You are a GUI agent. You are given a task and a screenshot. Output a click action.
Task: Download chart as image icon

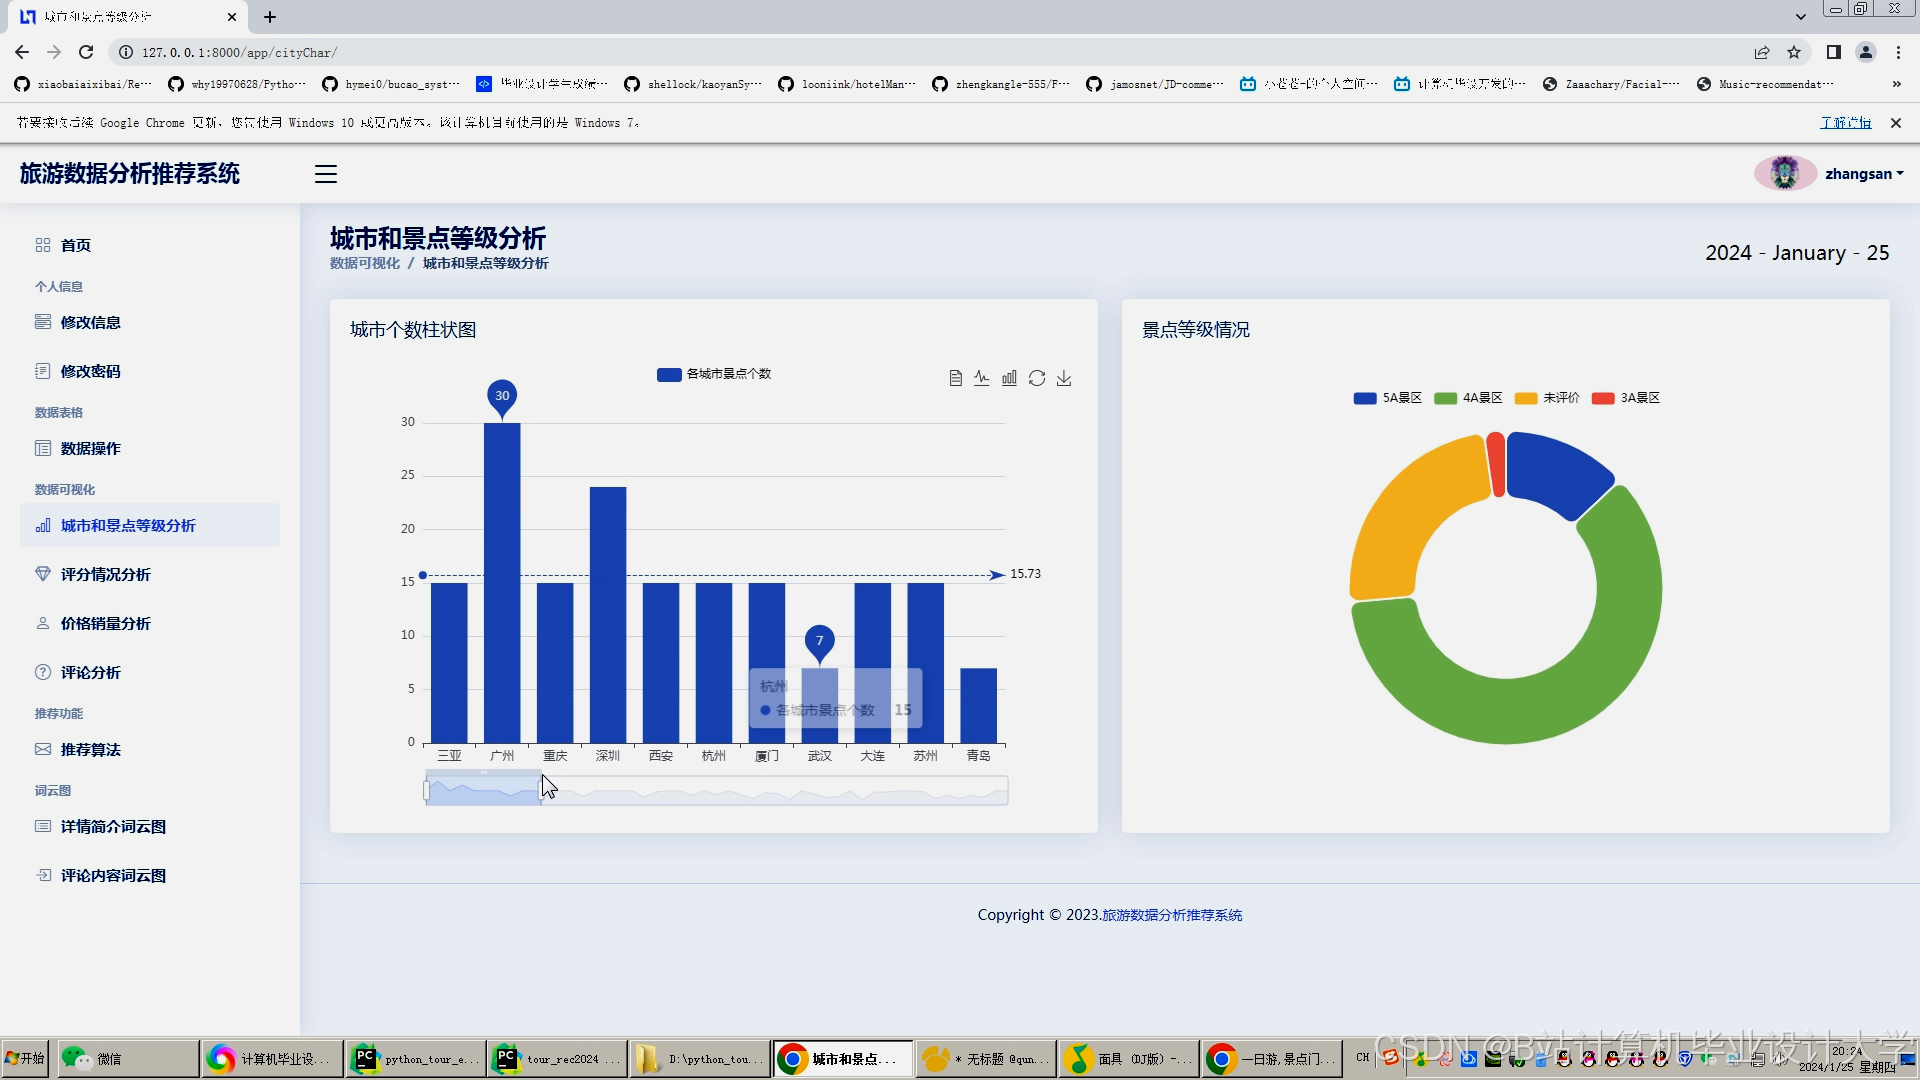1064,378
